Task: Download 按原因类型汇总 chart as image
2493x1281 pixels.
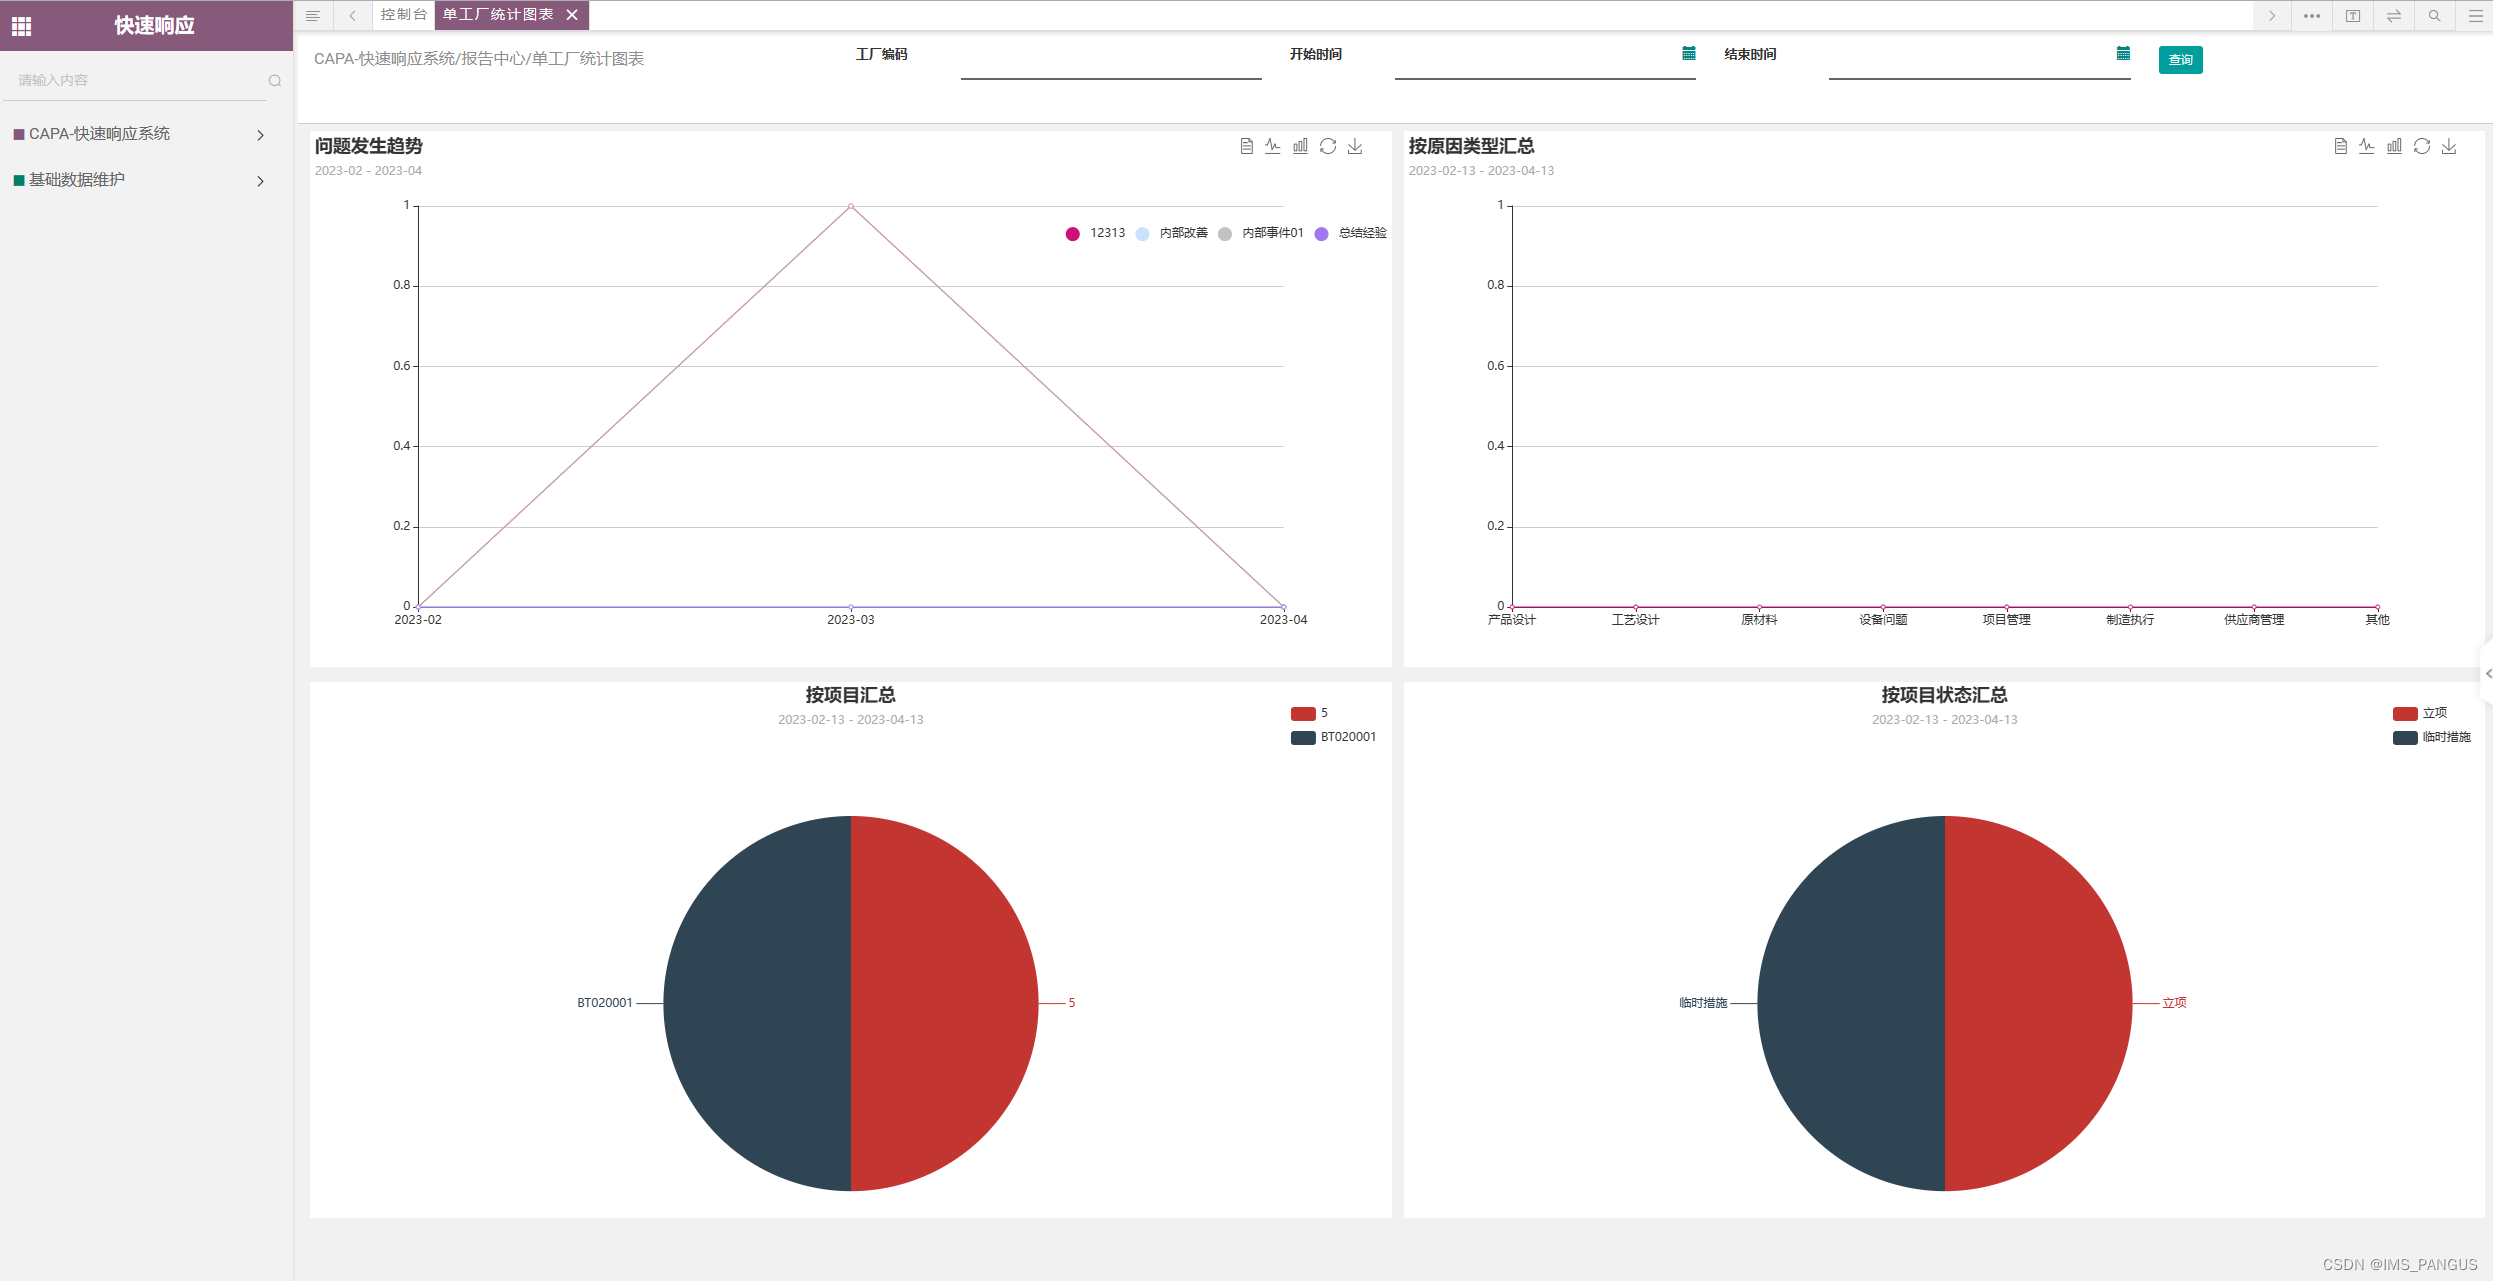Action: click(2449, 146)
